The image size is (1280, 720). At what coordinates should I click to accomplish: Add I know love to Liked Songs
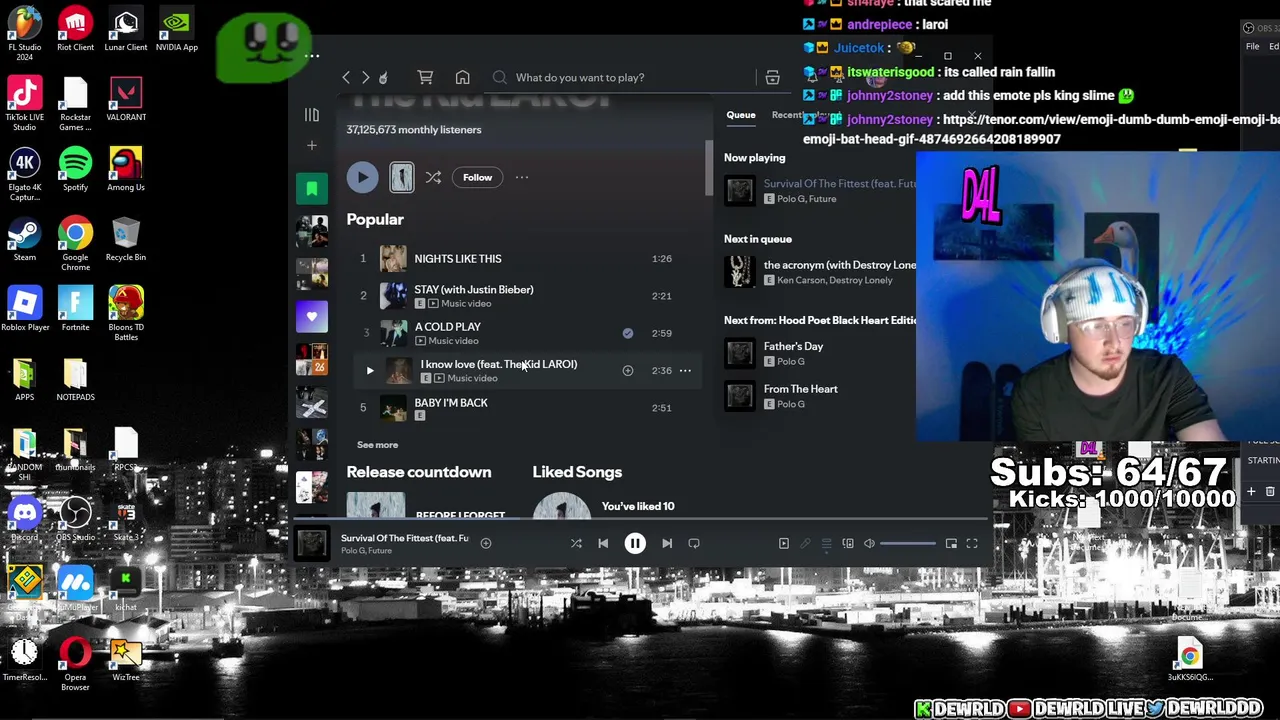[628, 371]
